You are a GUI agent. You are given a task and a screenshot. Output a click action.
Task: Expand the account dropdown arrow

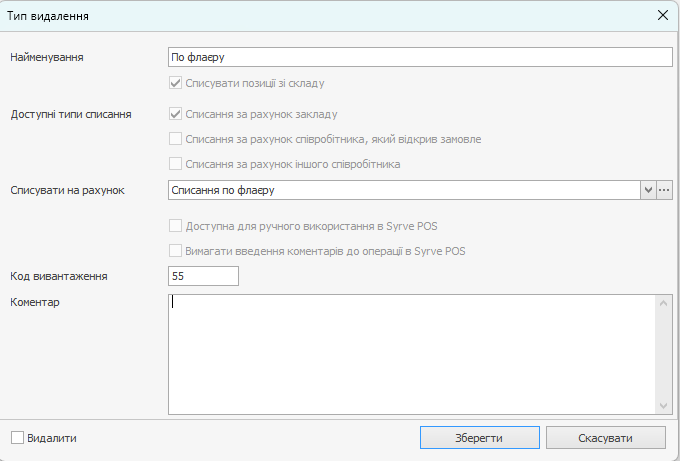[x=648, y=190]
